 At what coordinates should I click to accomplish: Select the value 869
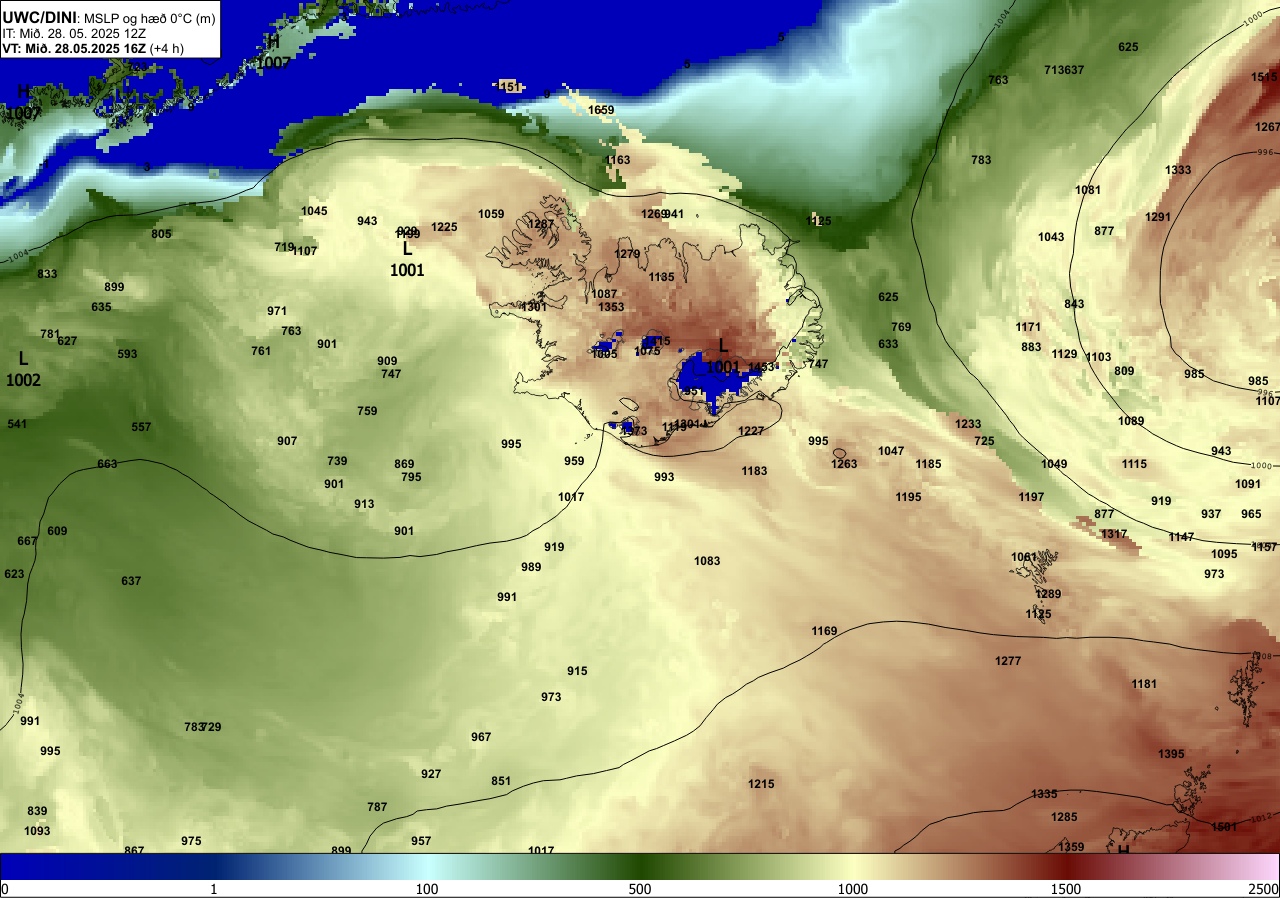[x=404, y=464]
